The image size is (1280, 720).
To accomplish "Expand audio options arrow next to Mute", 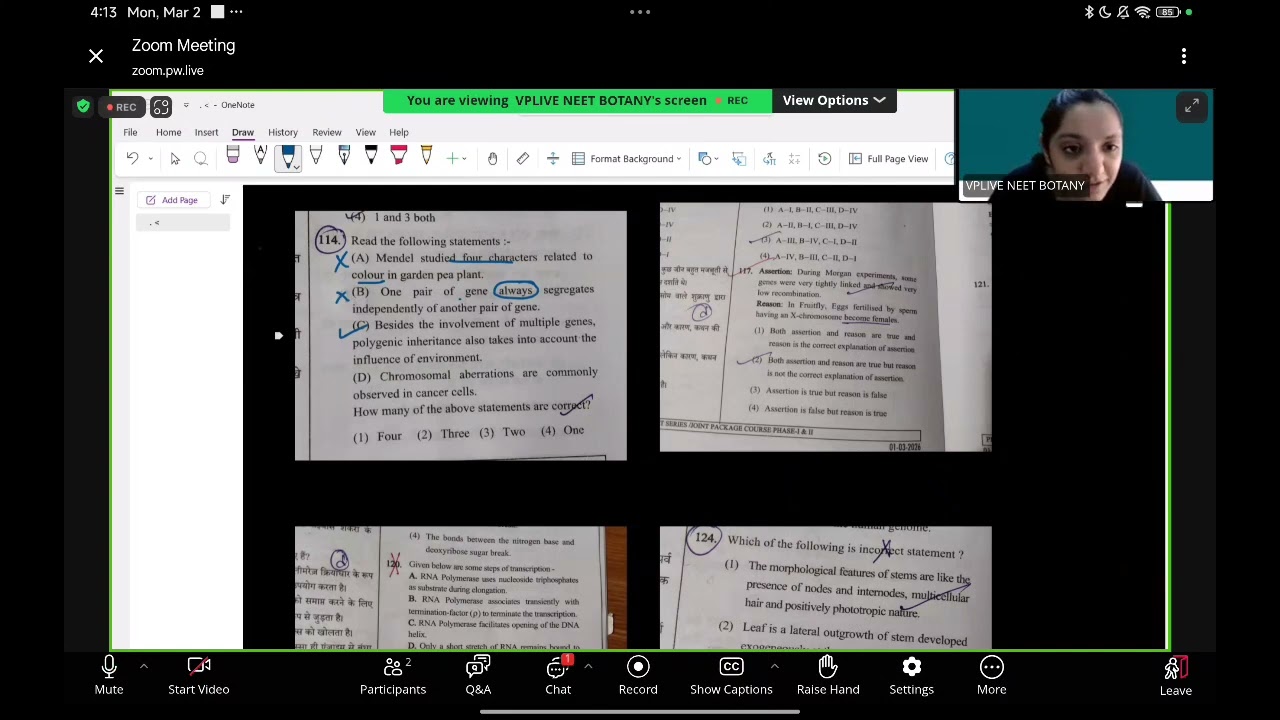I will click(143, 666).
